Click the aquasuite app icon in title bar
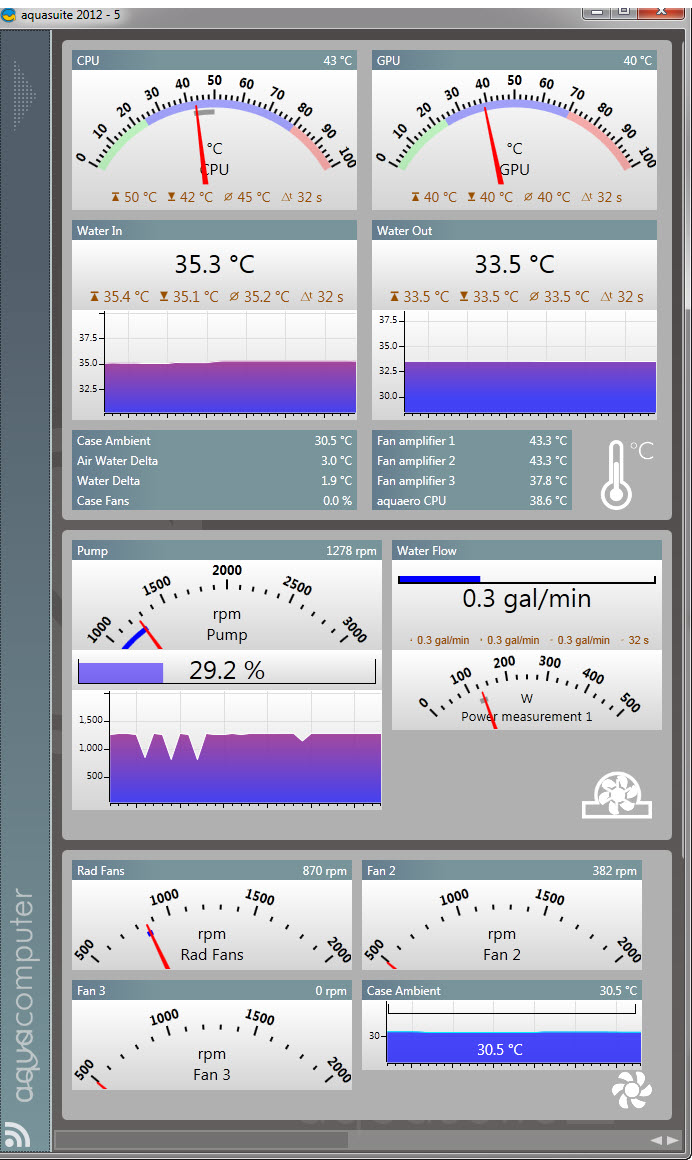692x1160 pixels. (x=10, y=9)
